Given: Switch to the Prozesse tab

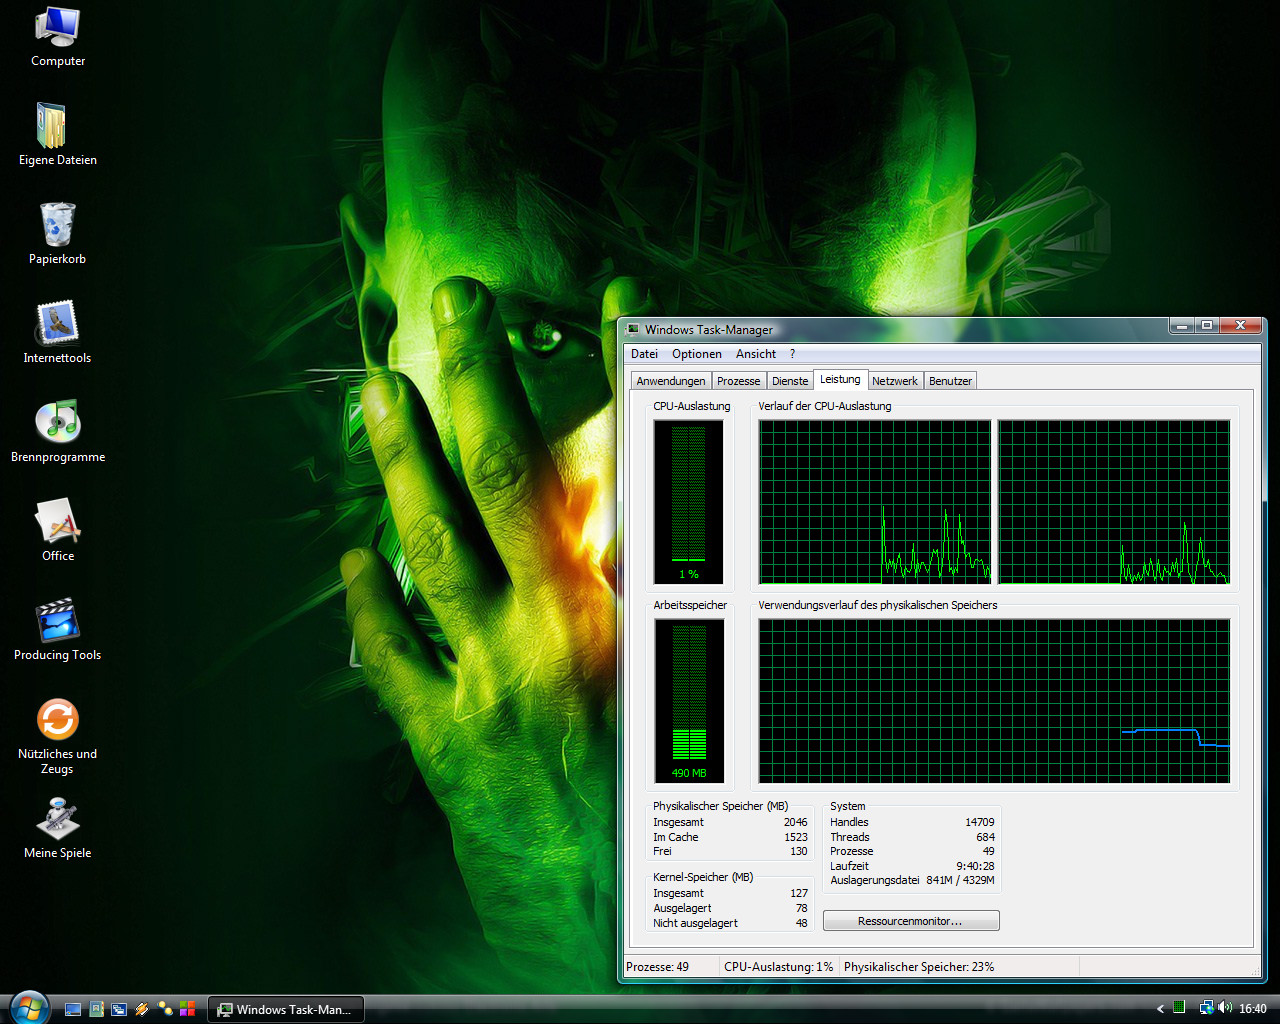Looking at the screenshot, I should [739, 381].
